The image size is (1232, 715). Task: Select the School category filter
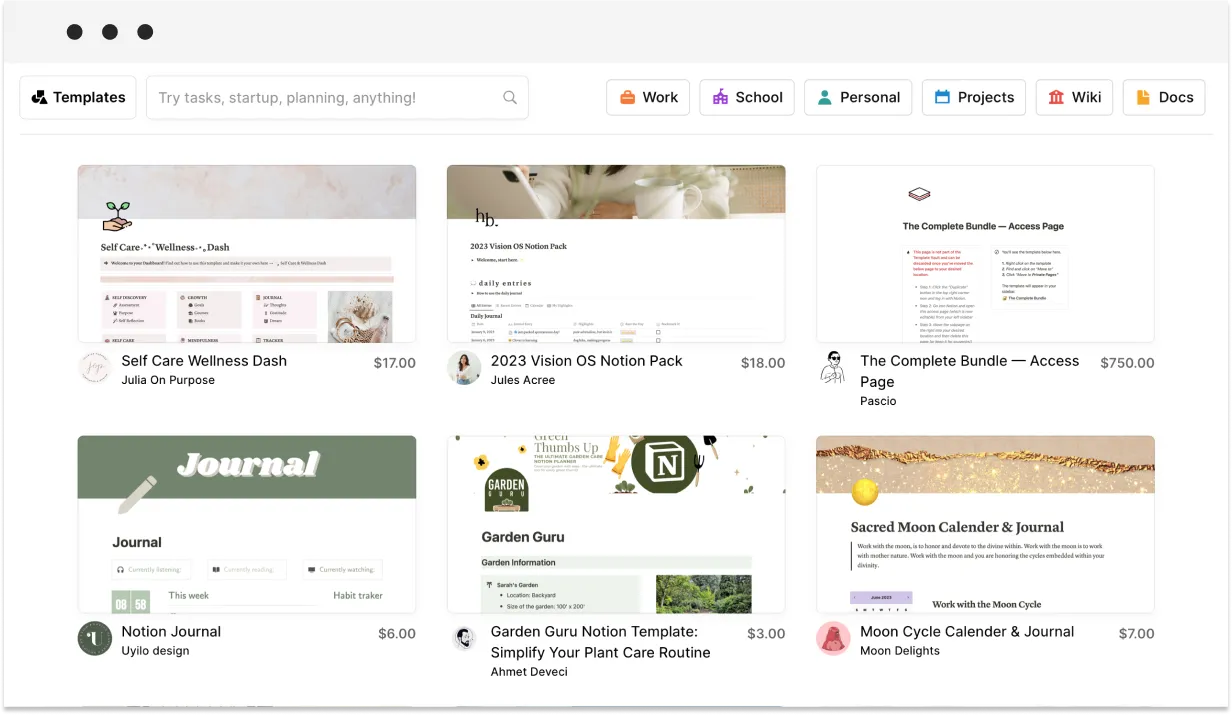747,97
